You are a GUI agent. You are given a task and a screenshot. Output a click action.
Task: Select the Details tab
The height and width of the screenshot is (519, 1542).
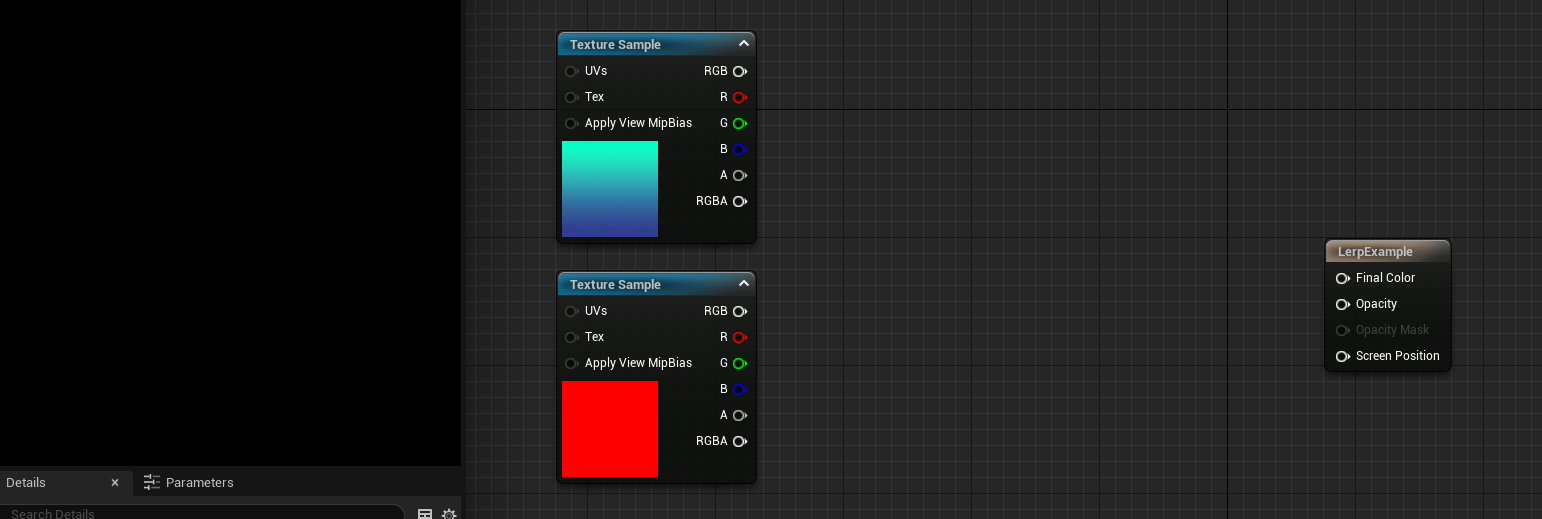click(x=27, y=482)
